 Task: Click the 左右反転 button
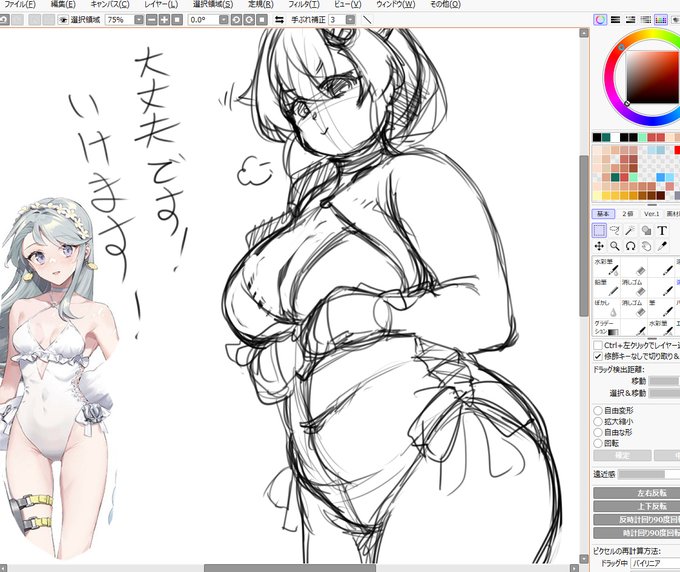[637, 493]
